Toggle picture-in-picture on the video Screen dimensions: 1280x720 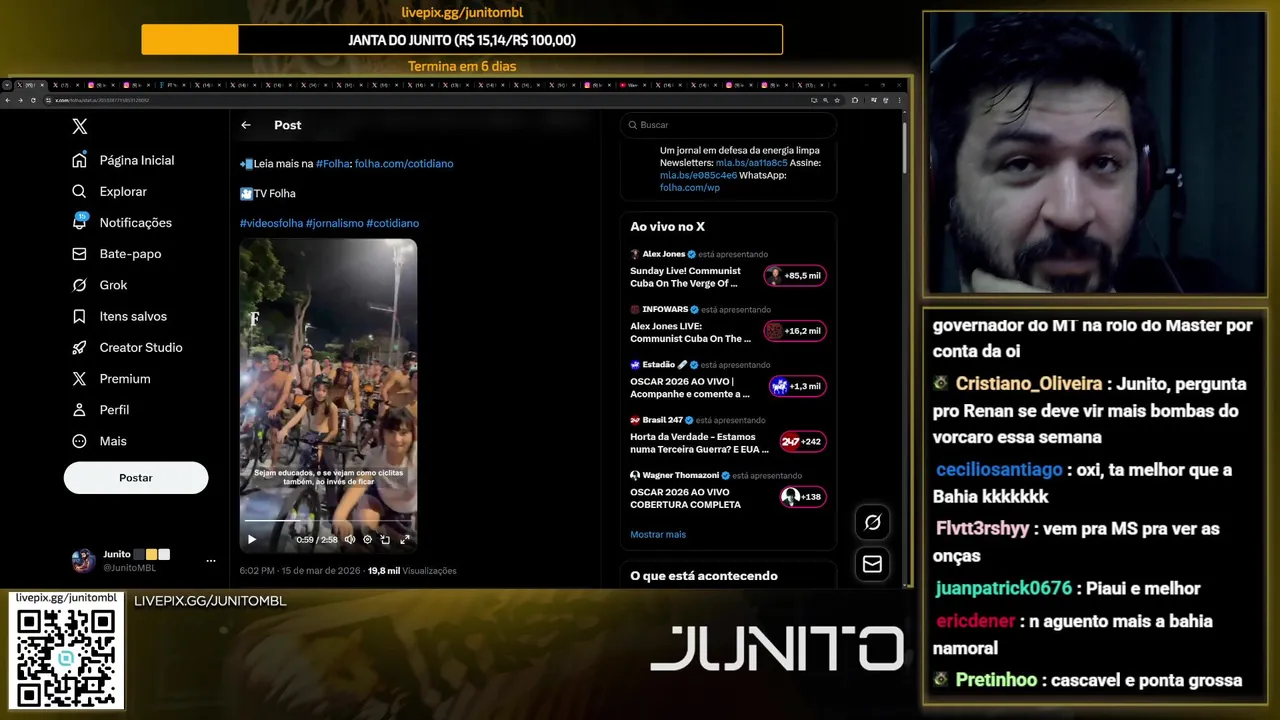click(x=385, y=539)
